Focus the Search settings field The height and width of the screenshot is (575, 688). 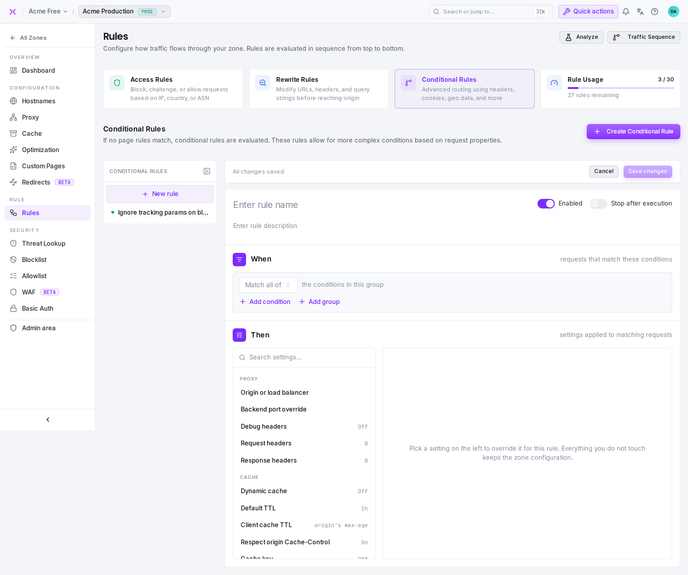[x=305, y=357]
